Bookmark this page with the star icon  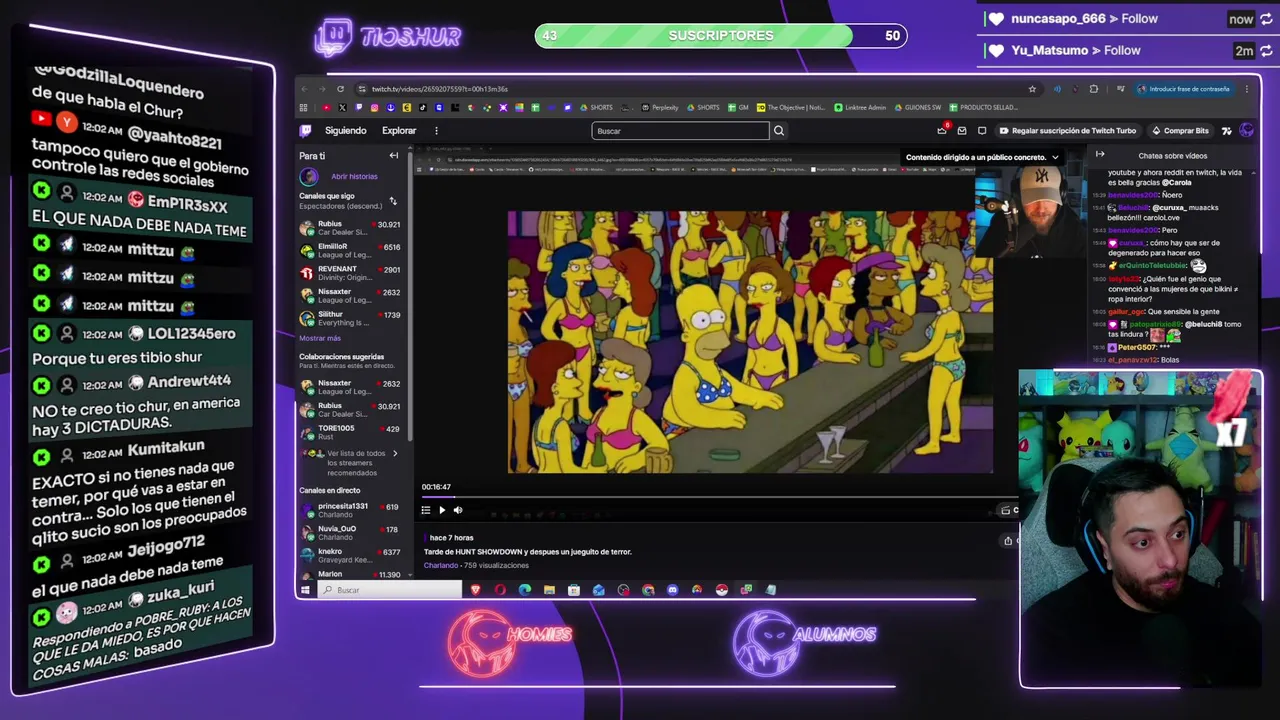(x=1032, y=89)
